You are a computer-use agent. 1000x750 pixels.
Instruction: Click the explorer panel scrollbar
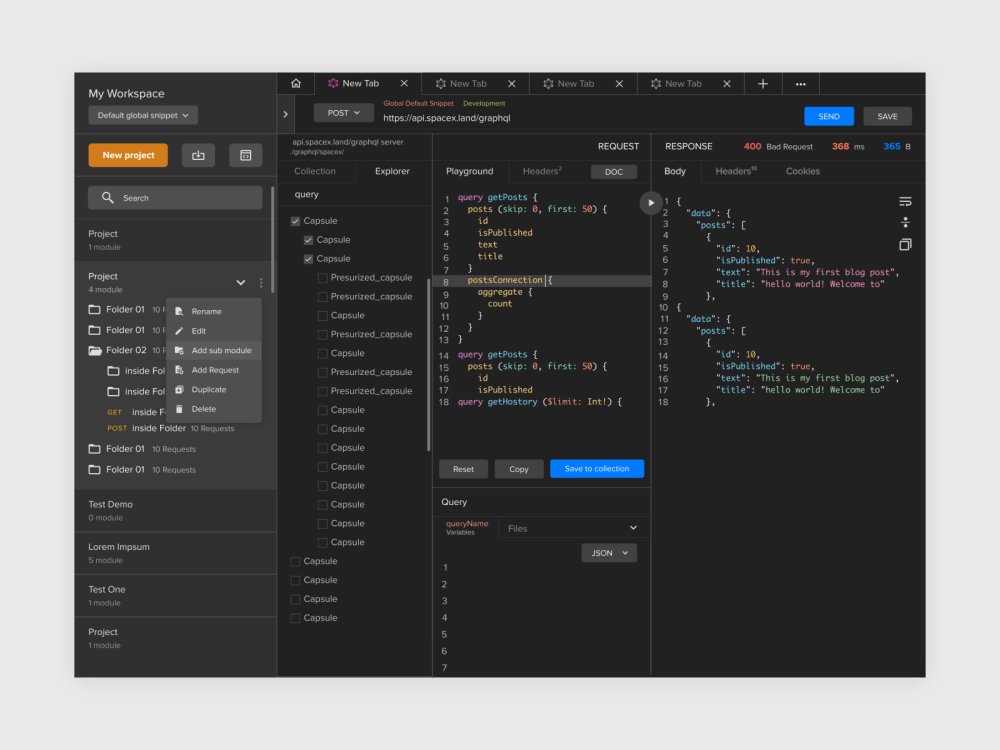pyautogui.click(x=429, y=364)
